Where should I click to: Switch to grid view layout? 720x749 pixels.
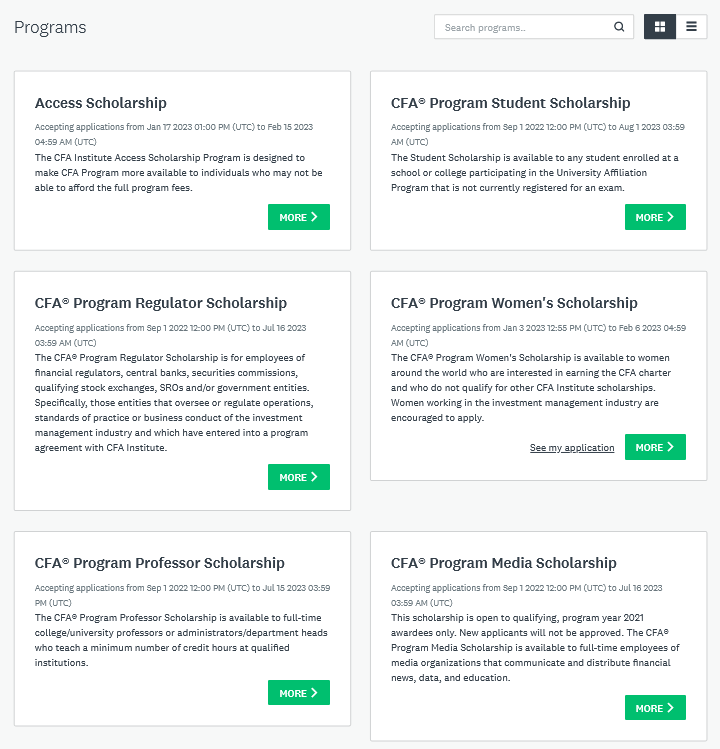659,27
